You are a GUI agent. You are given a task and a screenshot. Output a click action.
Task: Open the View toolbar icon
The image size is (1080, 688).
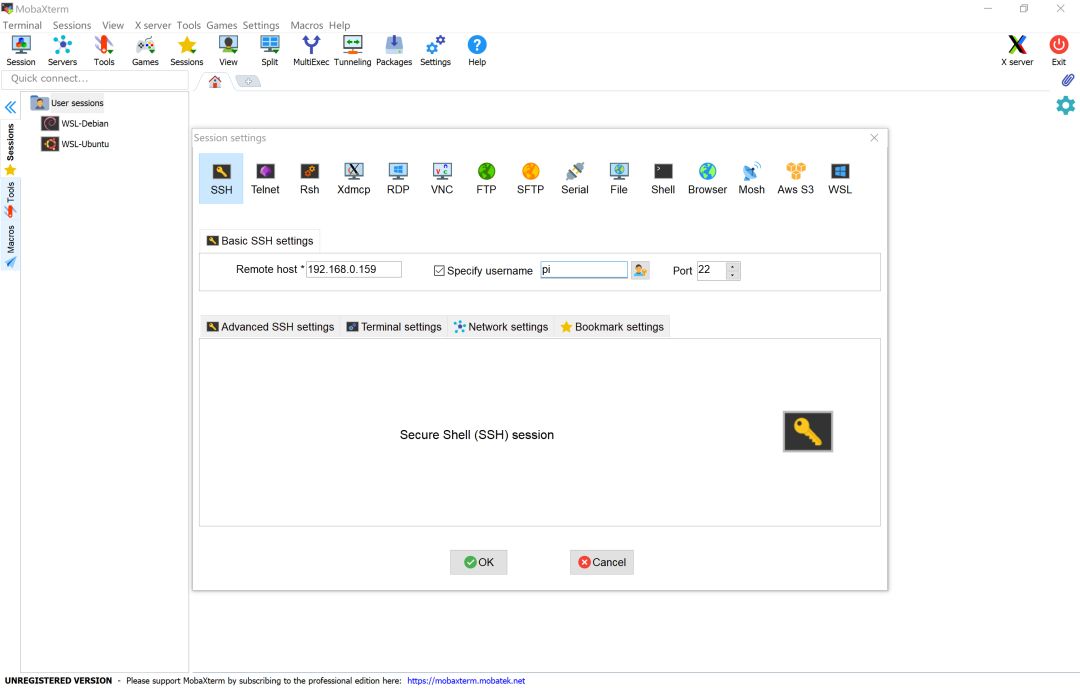228,51
